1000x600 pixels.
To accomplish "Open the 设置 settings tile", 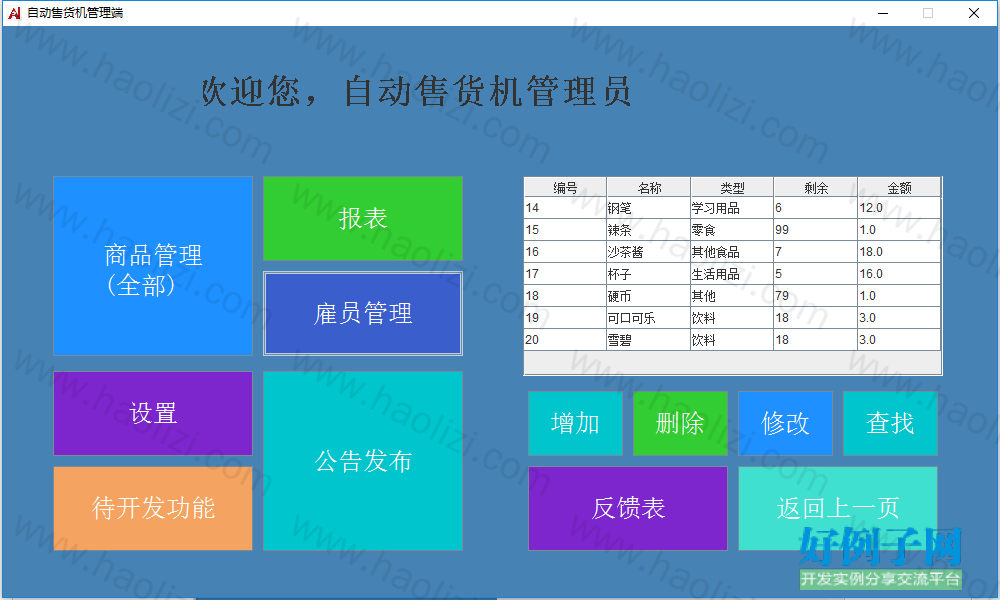I will point(153,413).
